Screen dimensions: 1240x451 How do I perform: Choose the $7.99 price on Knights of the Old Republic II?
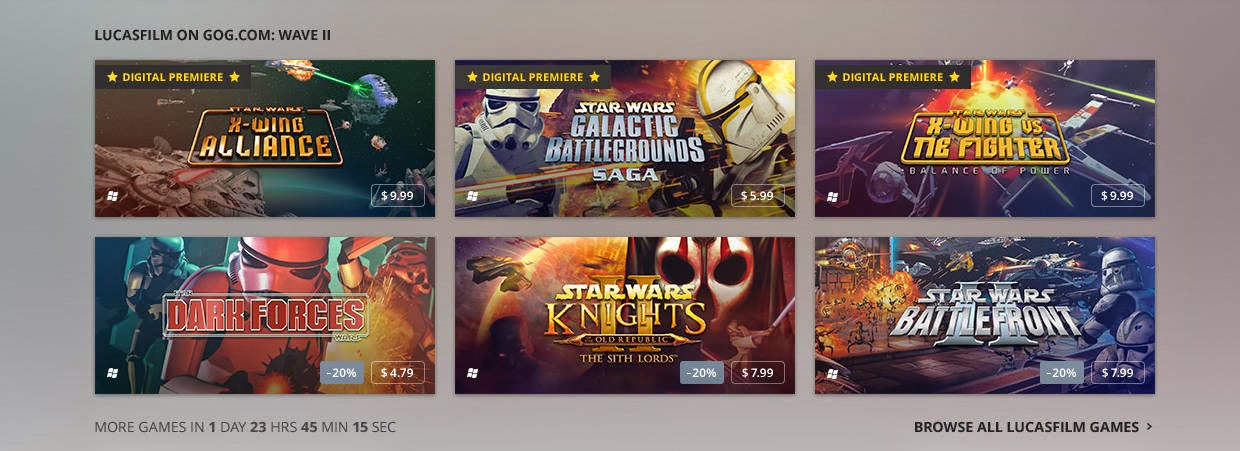(x=757, y=372)
